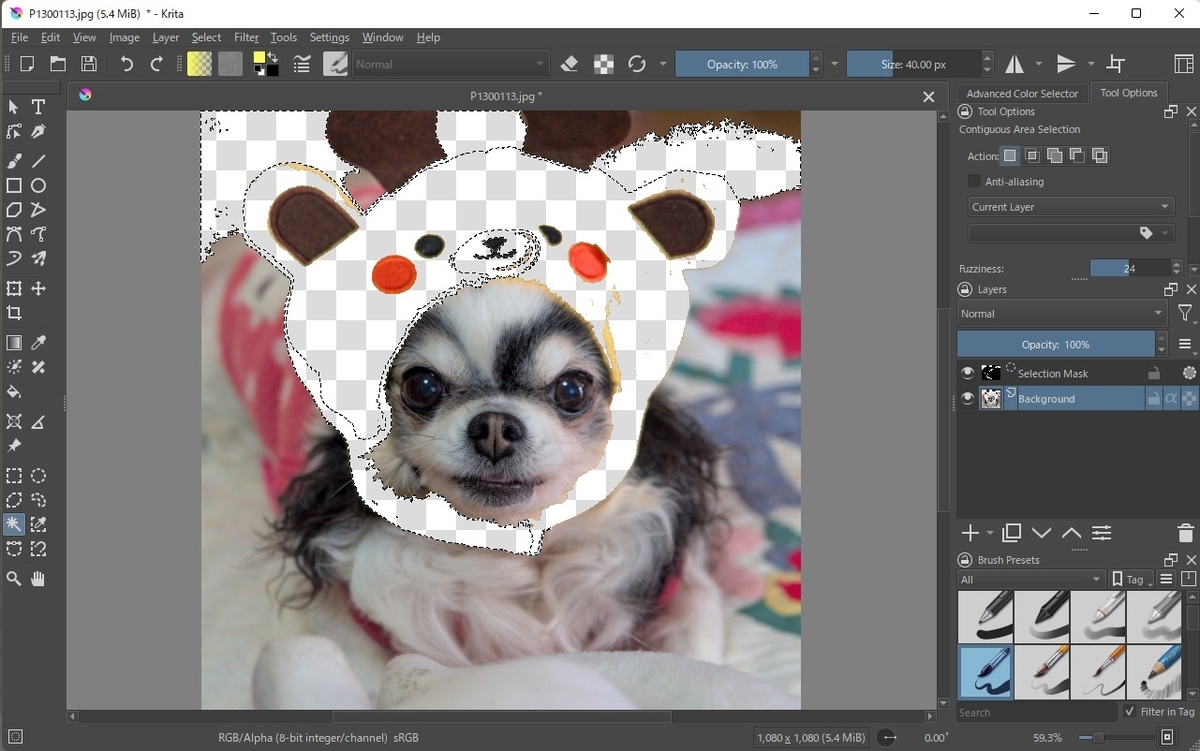
Task: Delete layer with the trash icon
Action: [1185, 533]
